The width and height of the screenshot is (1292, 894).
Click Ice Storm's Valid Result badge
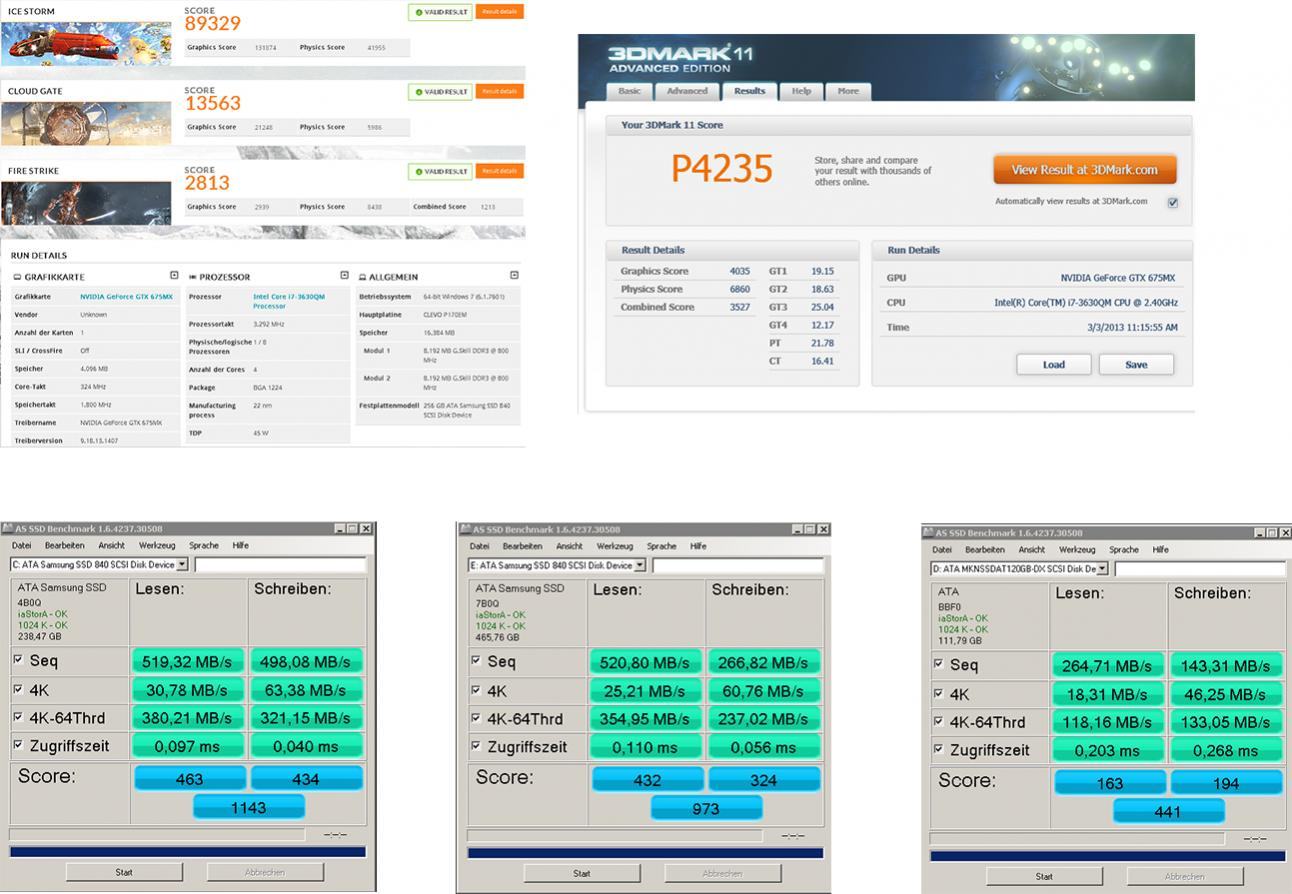440,12
